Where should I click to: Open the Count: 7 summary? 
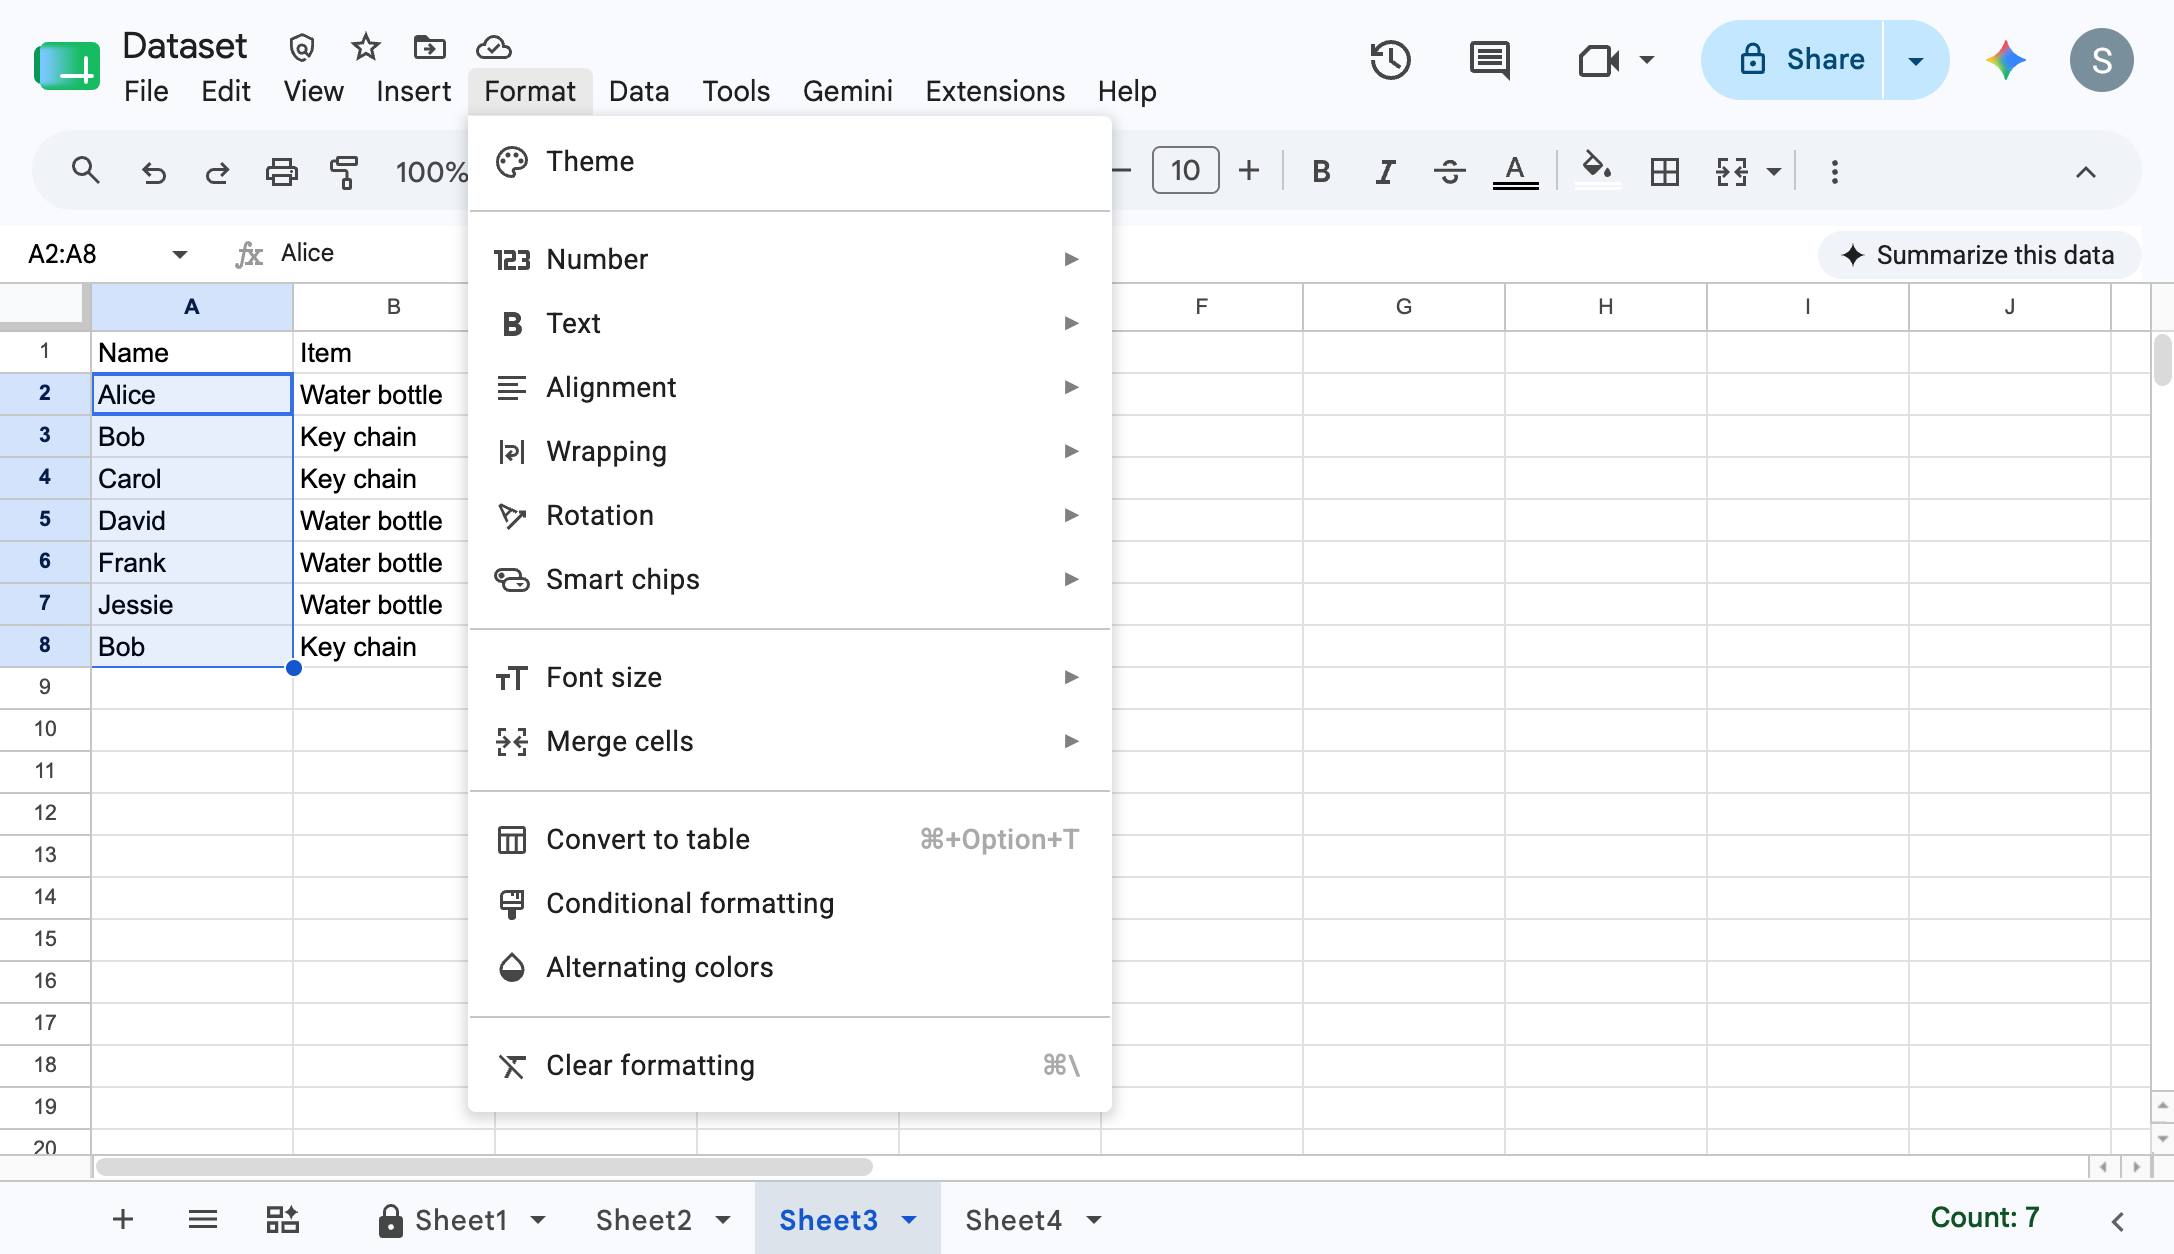click(x=1984, y=1217)
